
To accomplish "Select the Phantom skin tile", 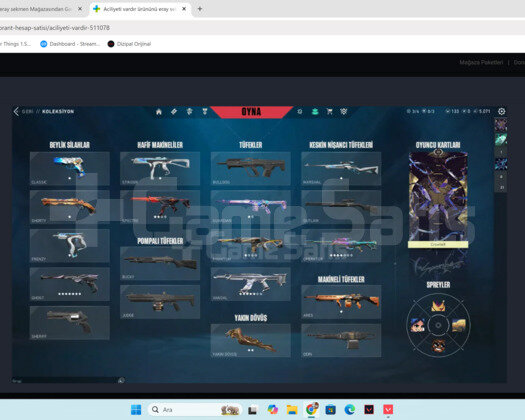I will click(251, 246).
